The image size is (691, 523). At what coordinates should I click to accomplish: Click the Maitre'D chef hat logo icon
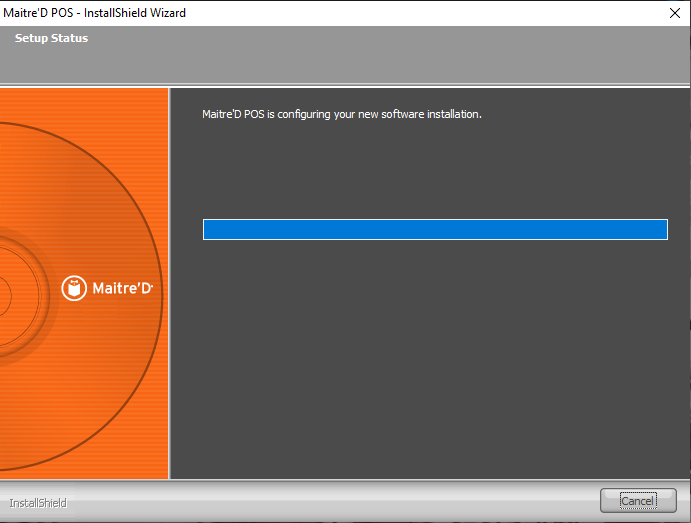[74, 288]
